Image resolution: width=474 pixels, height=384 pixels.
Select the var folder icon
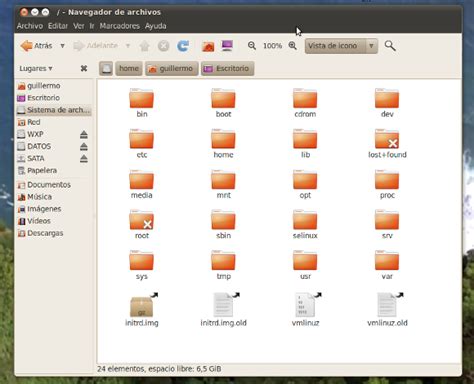[387, 261]
